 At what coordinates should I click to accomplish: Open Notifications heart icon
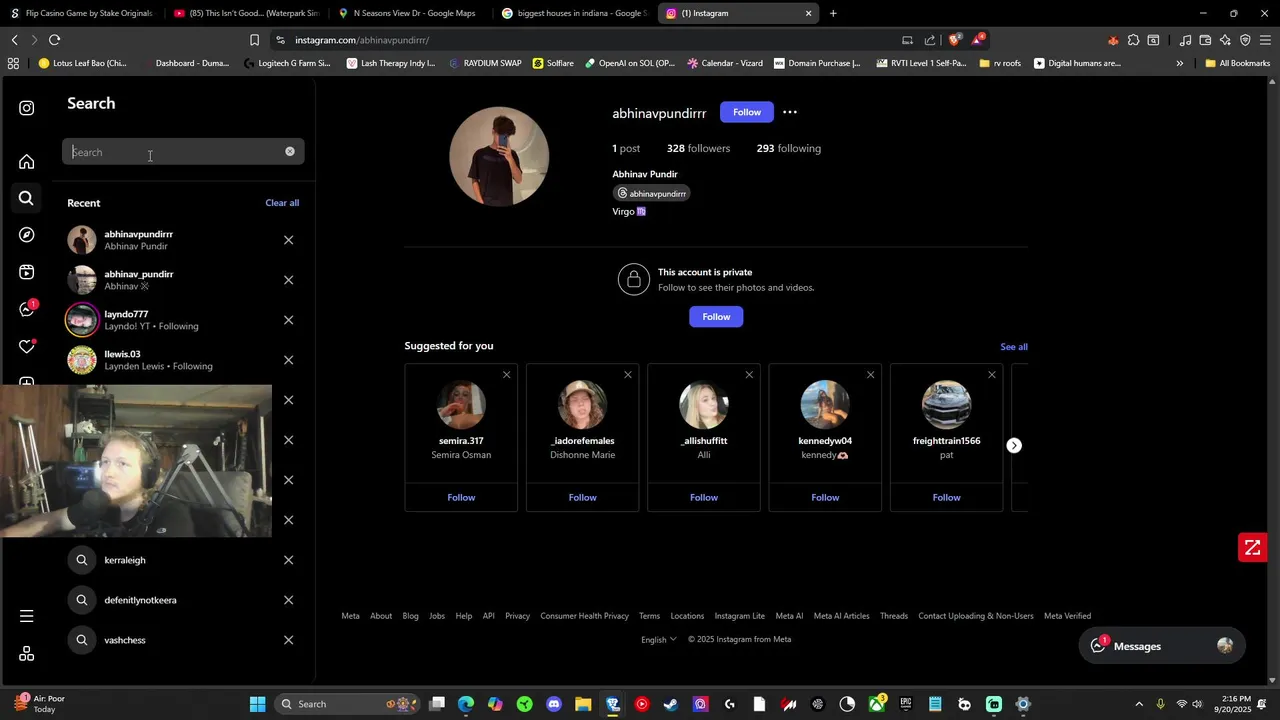coord(27,346)
